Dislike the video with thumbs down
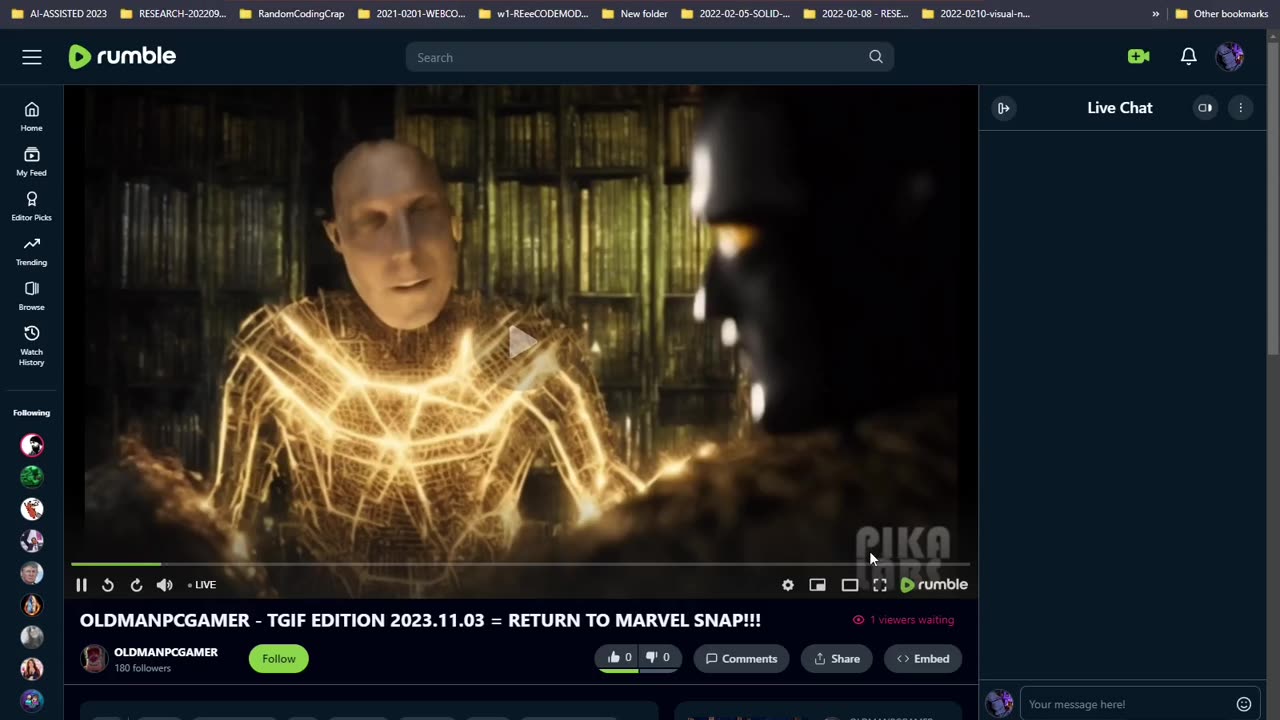The height and width of the screenshot is (720, 1280). (x=658, y=658)
